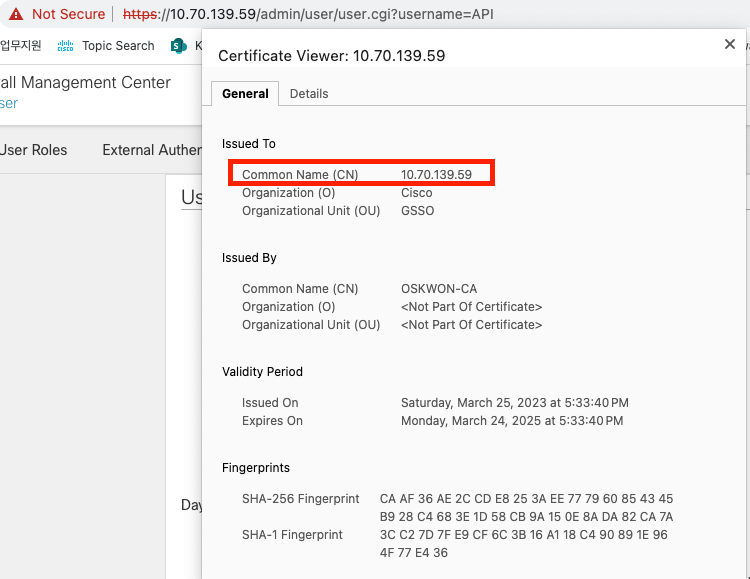The image size is (750, 579).
Task: Select issuer Common Name OSKWON-CA
Action: pos(439,289)
